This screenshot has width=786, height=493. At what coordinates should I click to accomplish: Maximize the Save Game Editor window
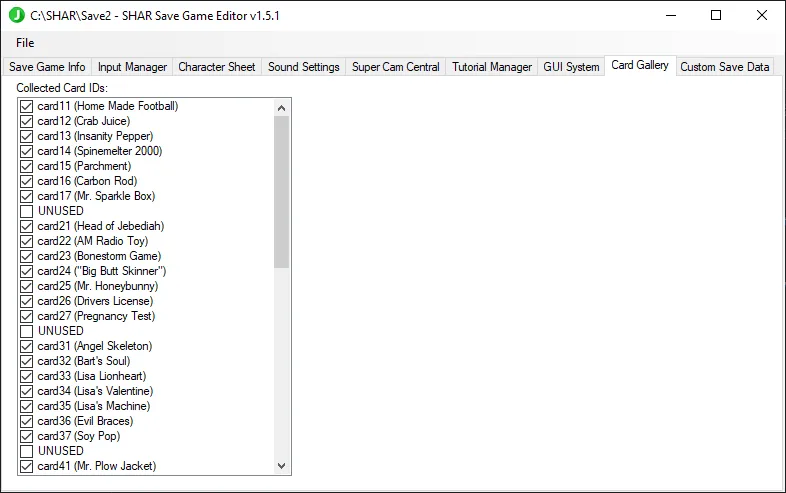(716, 15)
